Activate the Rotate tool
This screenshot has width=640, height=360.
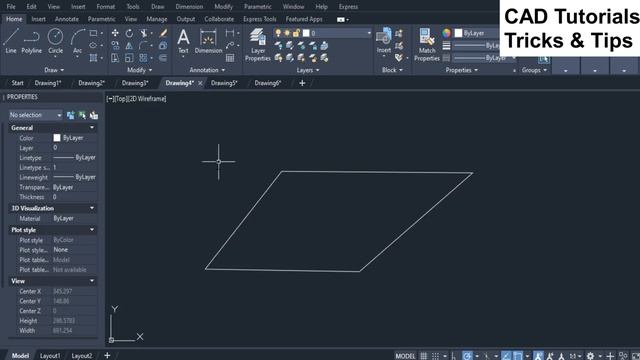(129, 33)
